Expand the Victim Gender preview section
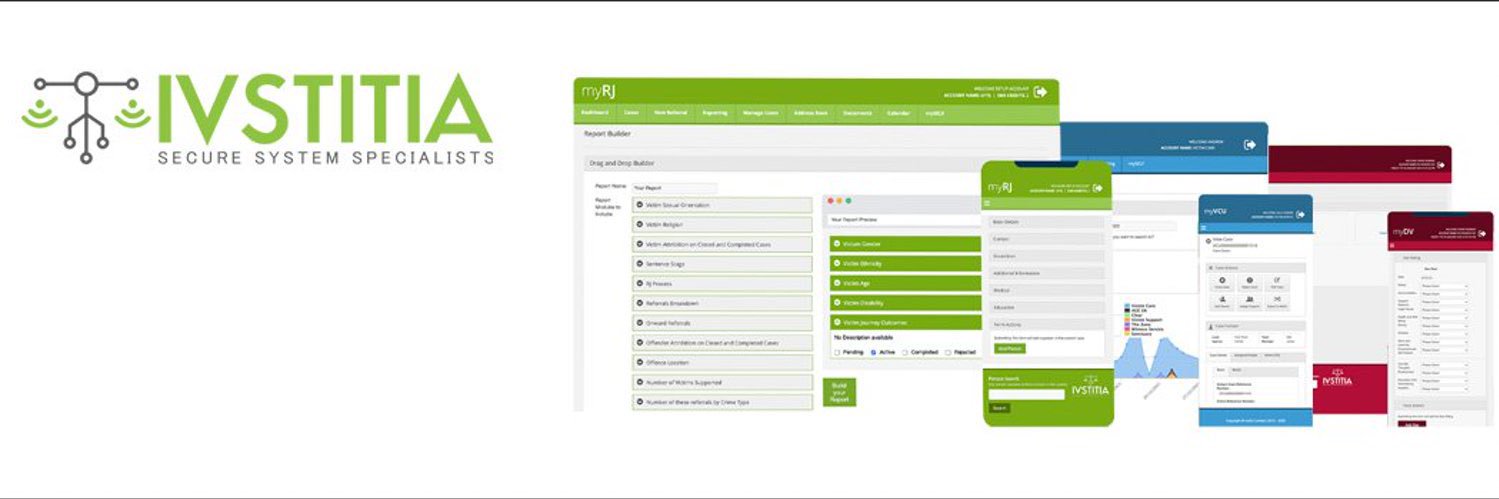The width and height of the screenshot is (1499, 499). pyautogui.click(x=906, y=244)
